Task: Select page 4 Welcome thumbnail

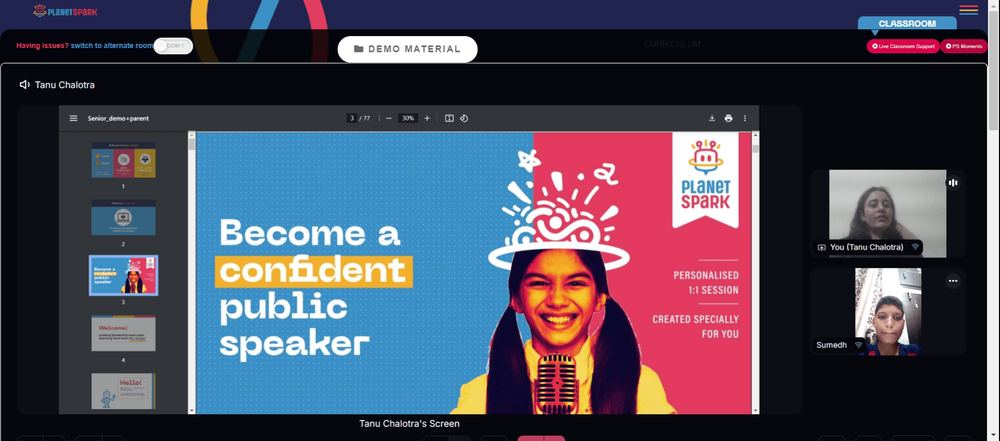Action: 123,333
